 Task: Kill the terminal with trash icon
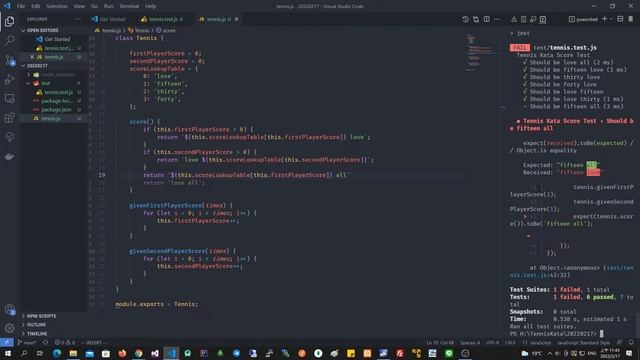(631, 19)
